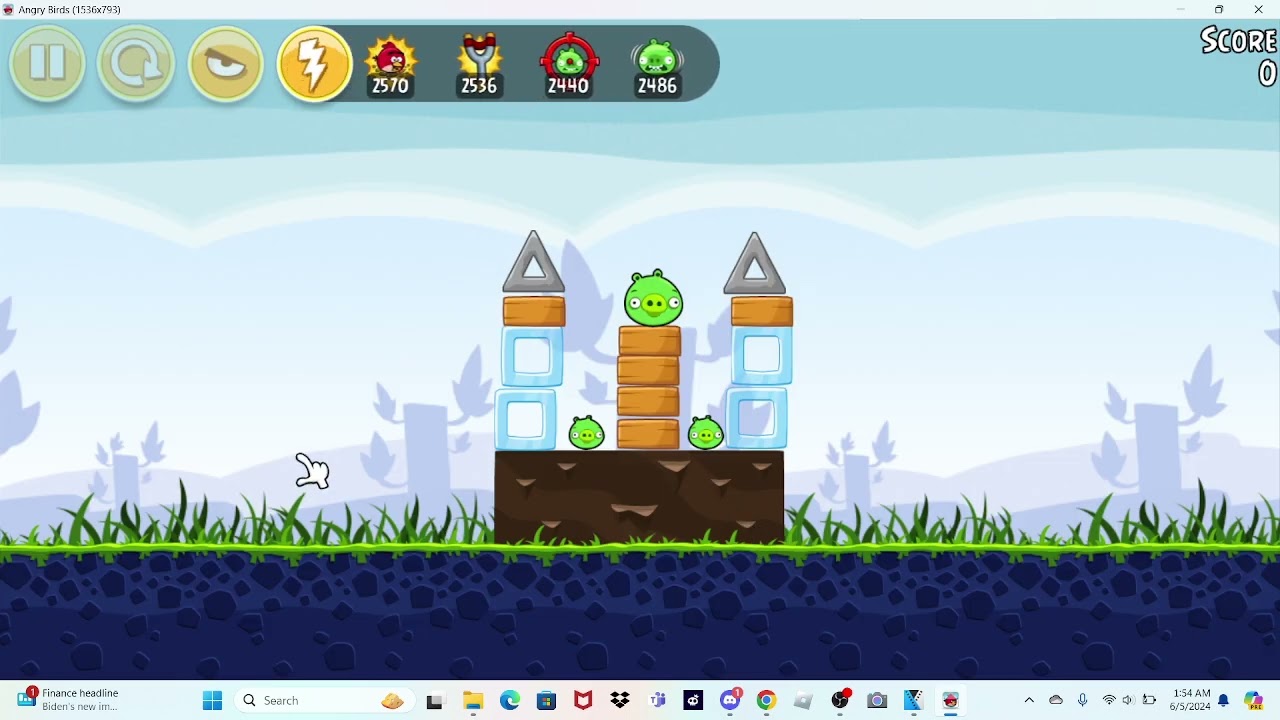Open the Windows Start menu
This screenshot has width=1280, height=720.
(x=212, y=700)
